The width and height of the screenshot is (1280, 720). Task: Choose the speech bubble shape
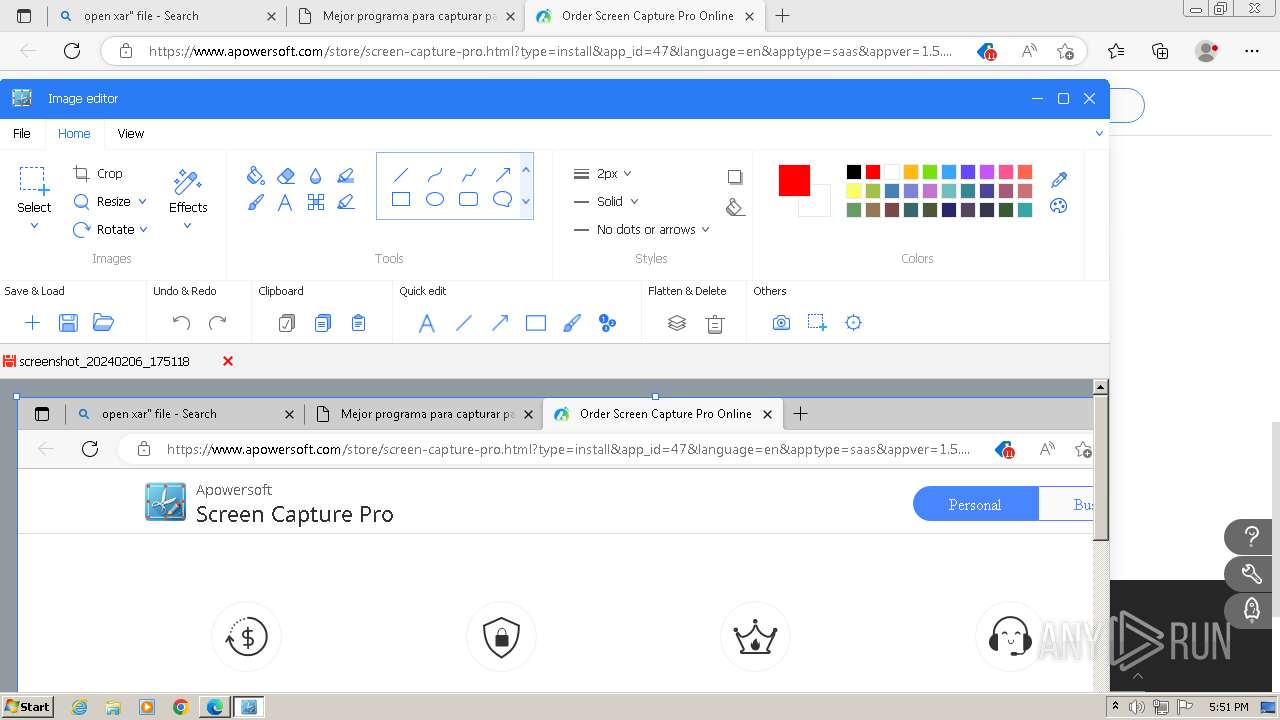[x=502, y=199]
